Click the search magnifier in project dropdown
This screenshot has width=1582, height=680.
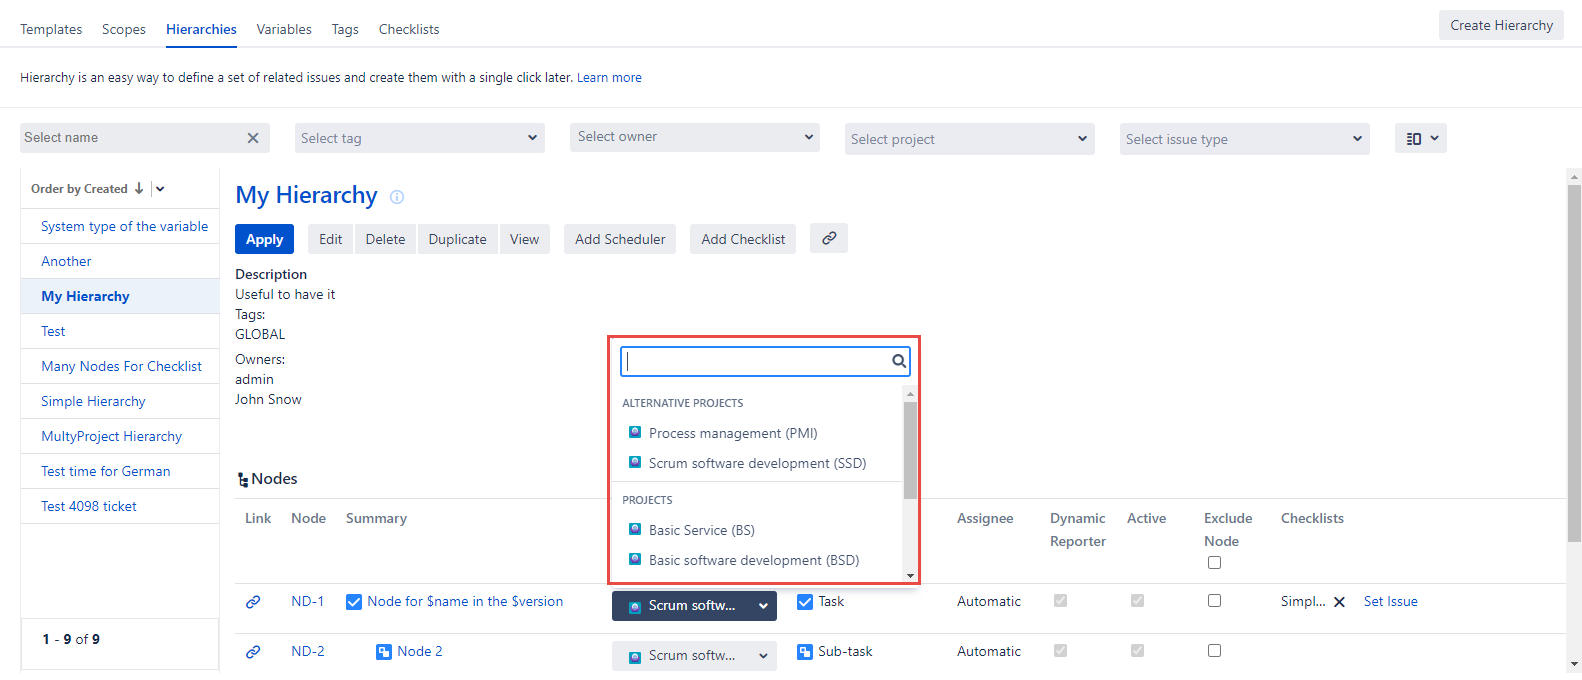(899, 361)
